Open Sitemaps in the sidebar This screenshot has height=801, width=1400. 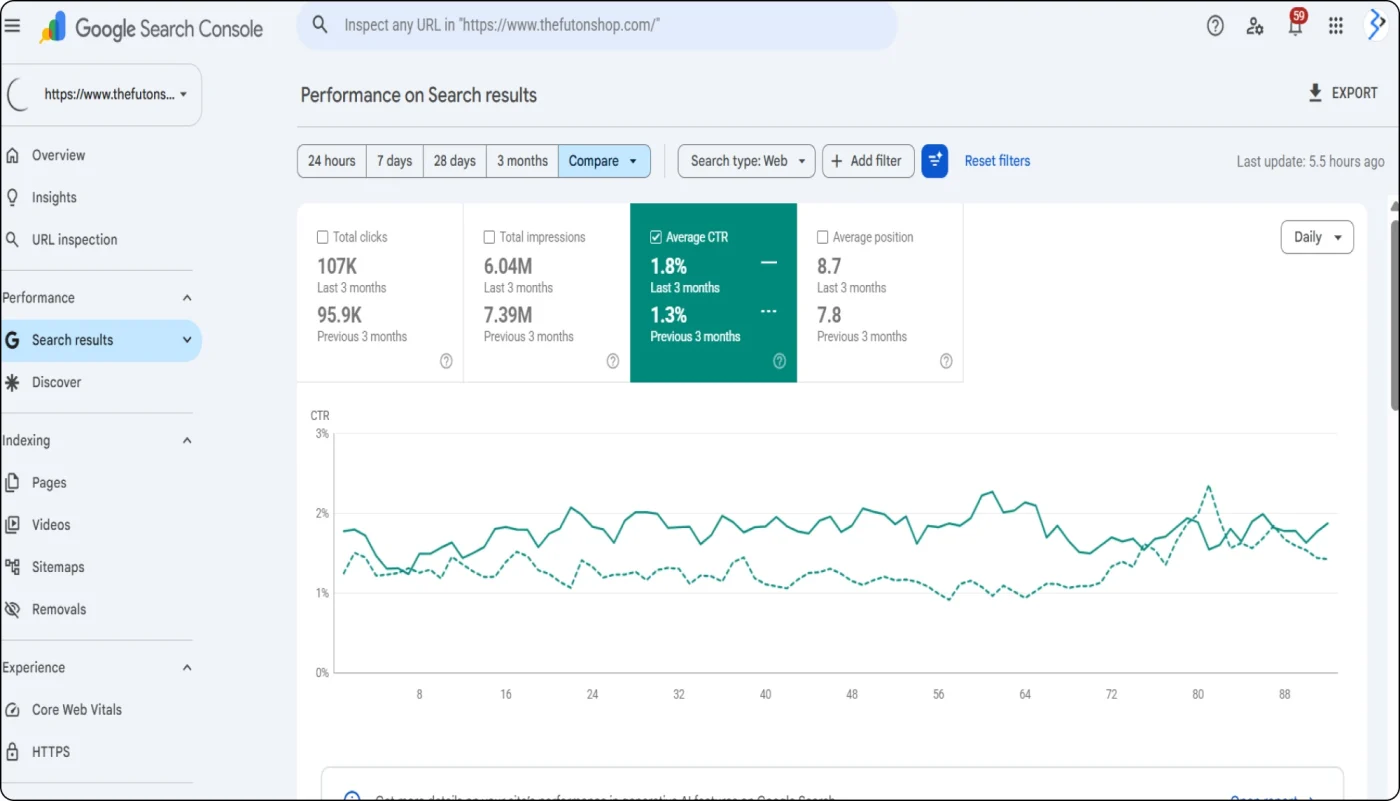pos(58,566)
